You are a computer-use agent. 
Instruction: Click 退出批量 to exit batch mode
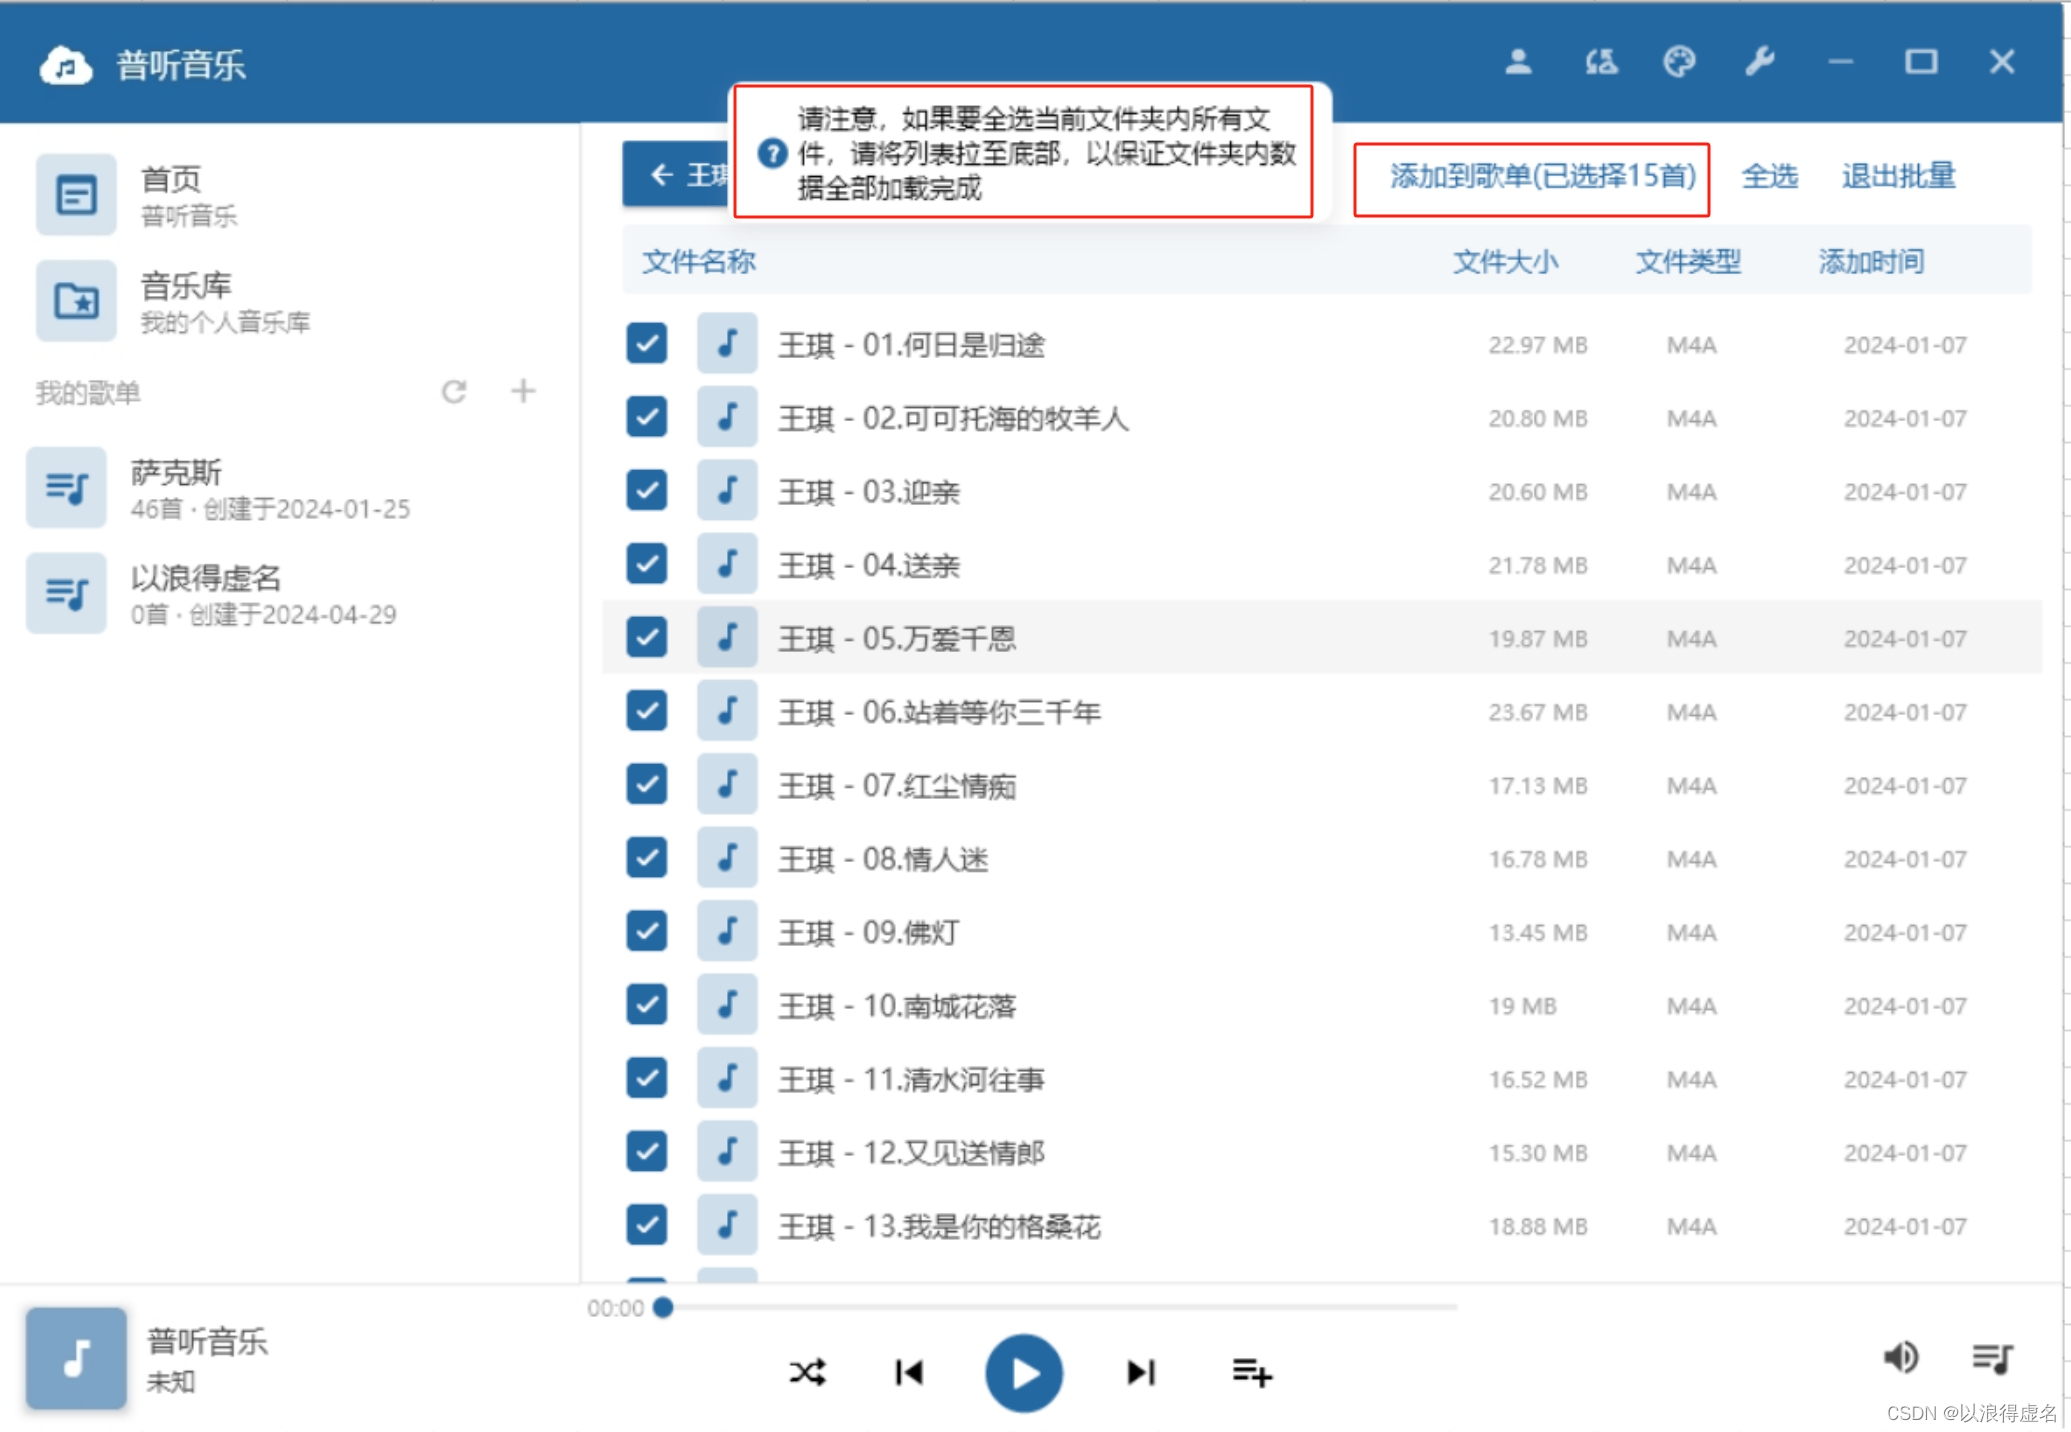tap(1897, 177)
